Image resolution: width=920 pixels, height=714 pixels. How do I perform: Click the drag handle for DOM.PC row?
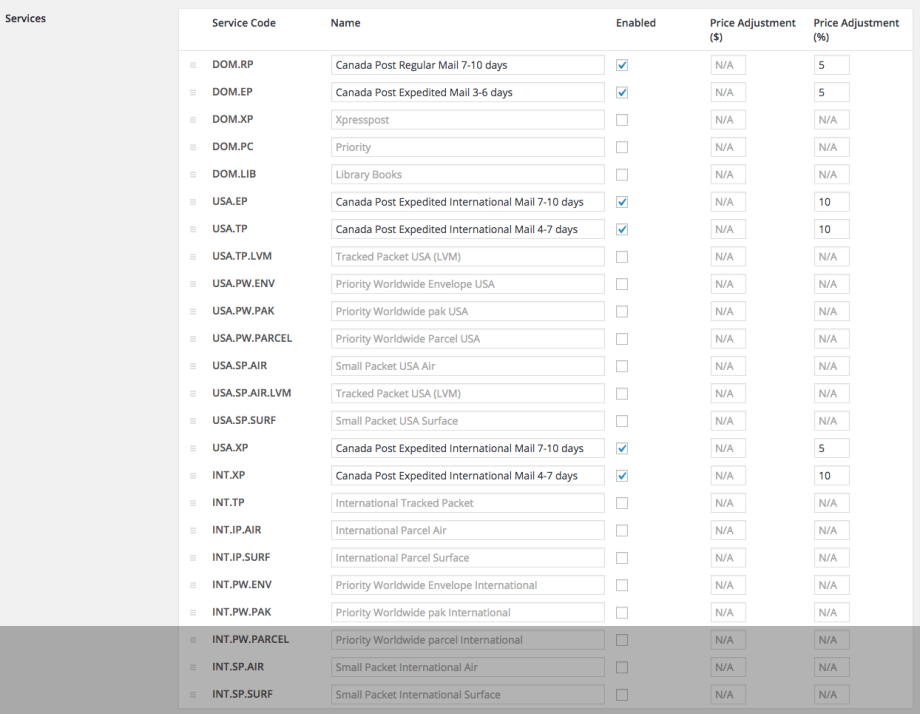tap(193, 147)
